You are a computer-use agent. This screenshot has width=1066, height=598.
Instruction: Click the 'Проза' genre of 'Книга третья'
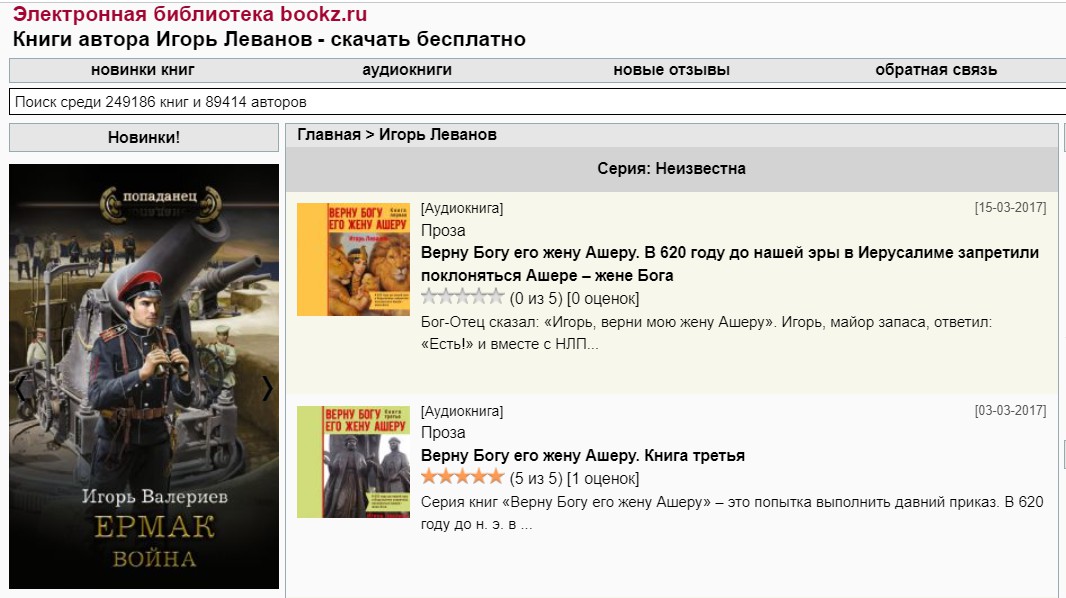[443, 432]
